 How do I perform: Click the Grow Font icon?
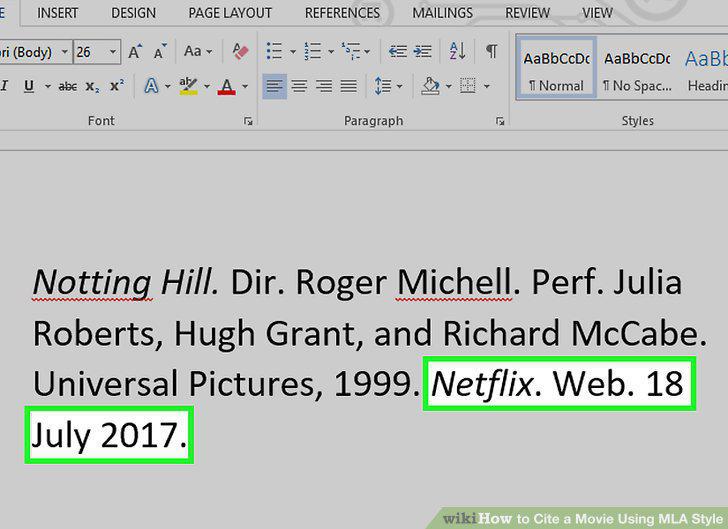135,51
